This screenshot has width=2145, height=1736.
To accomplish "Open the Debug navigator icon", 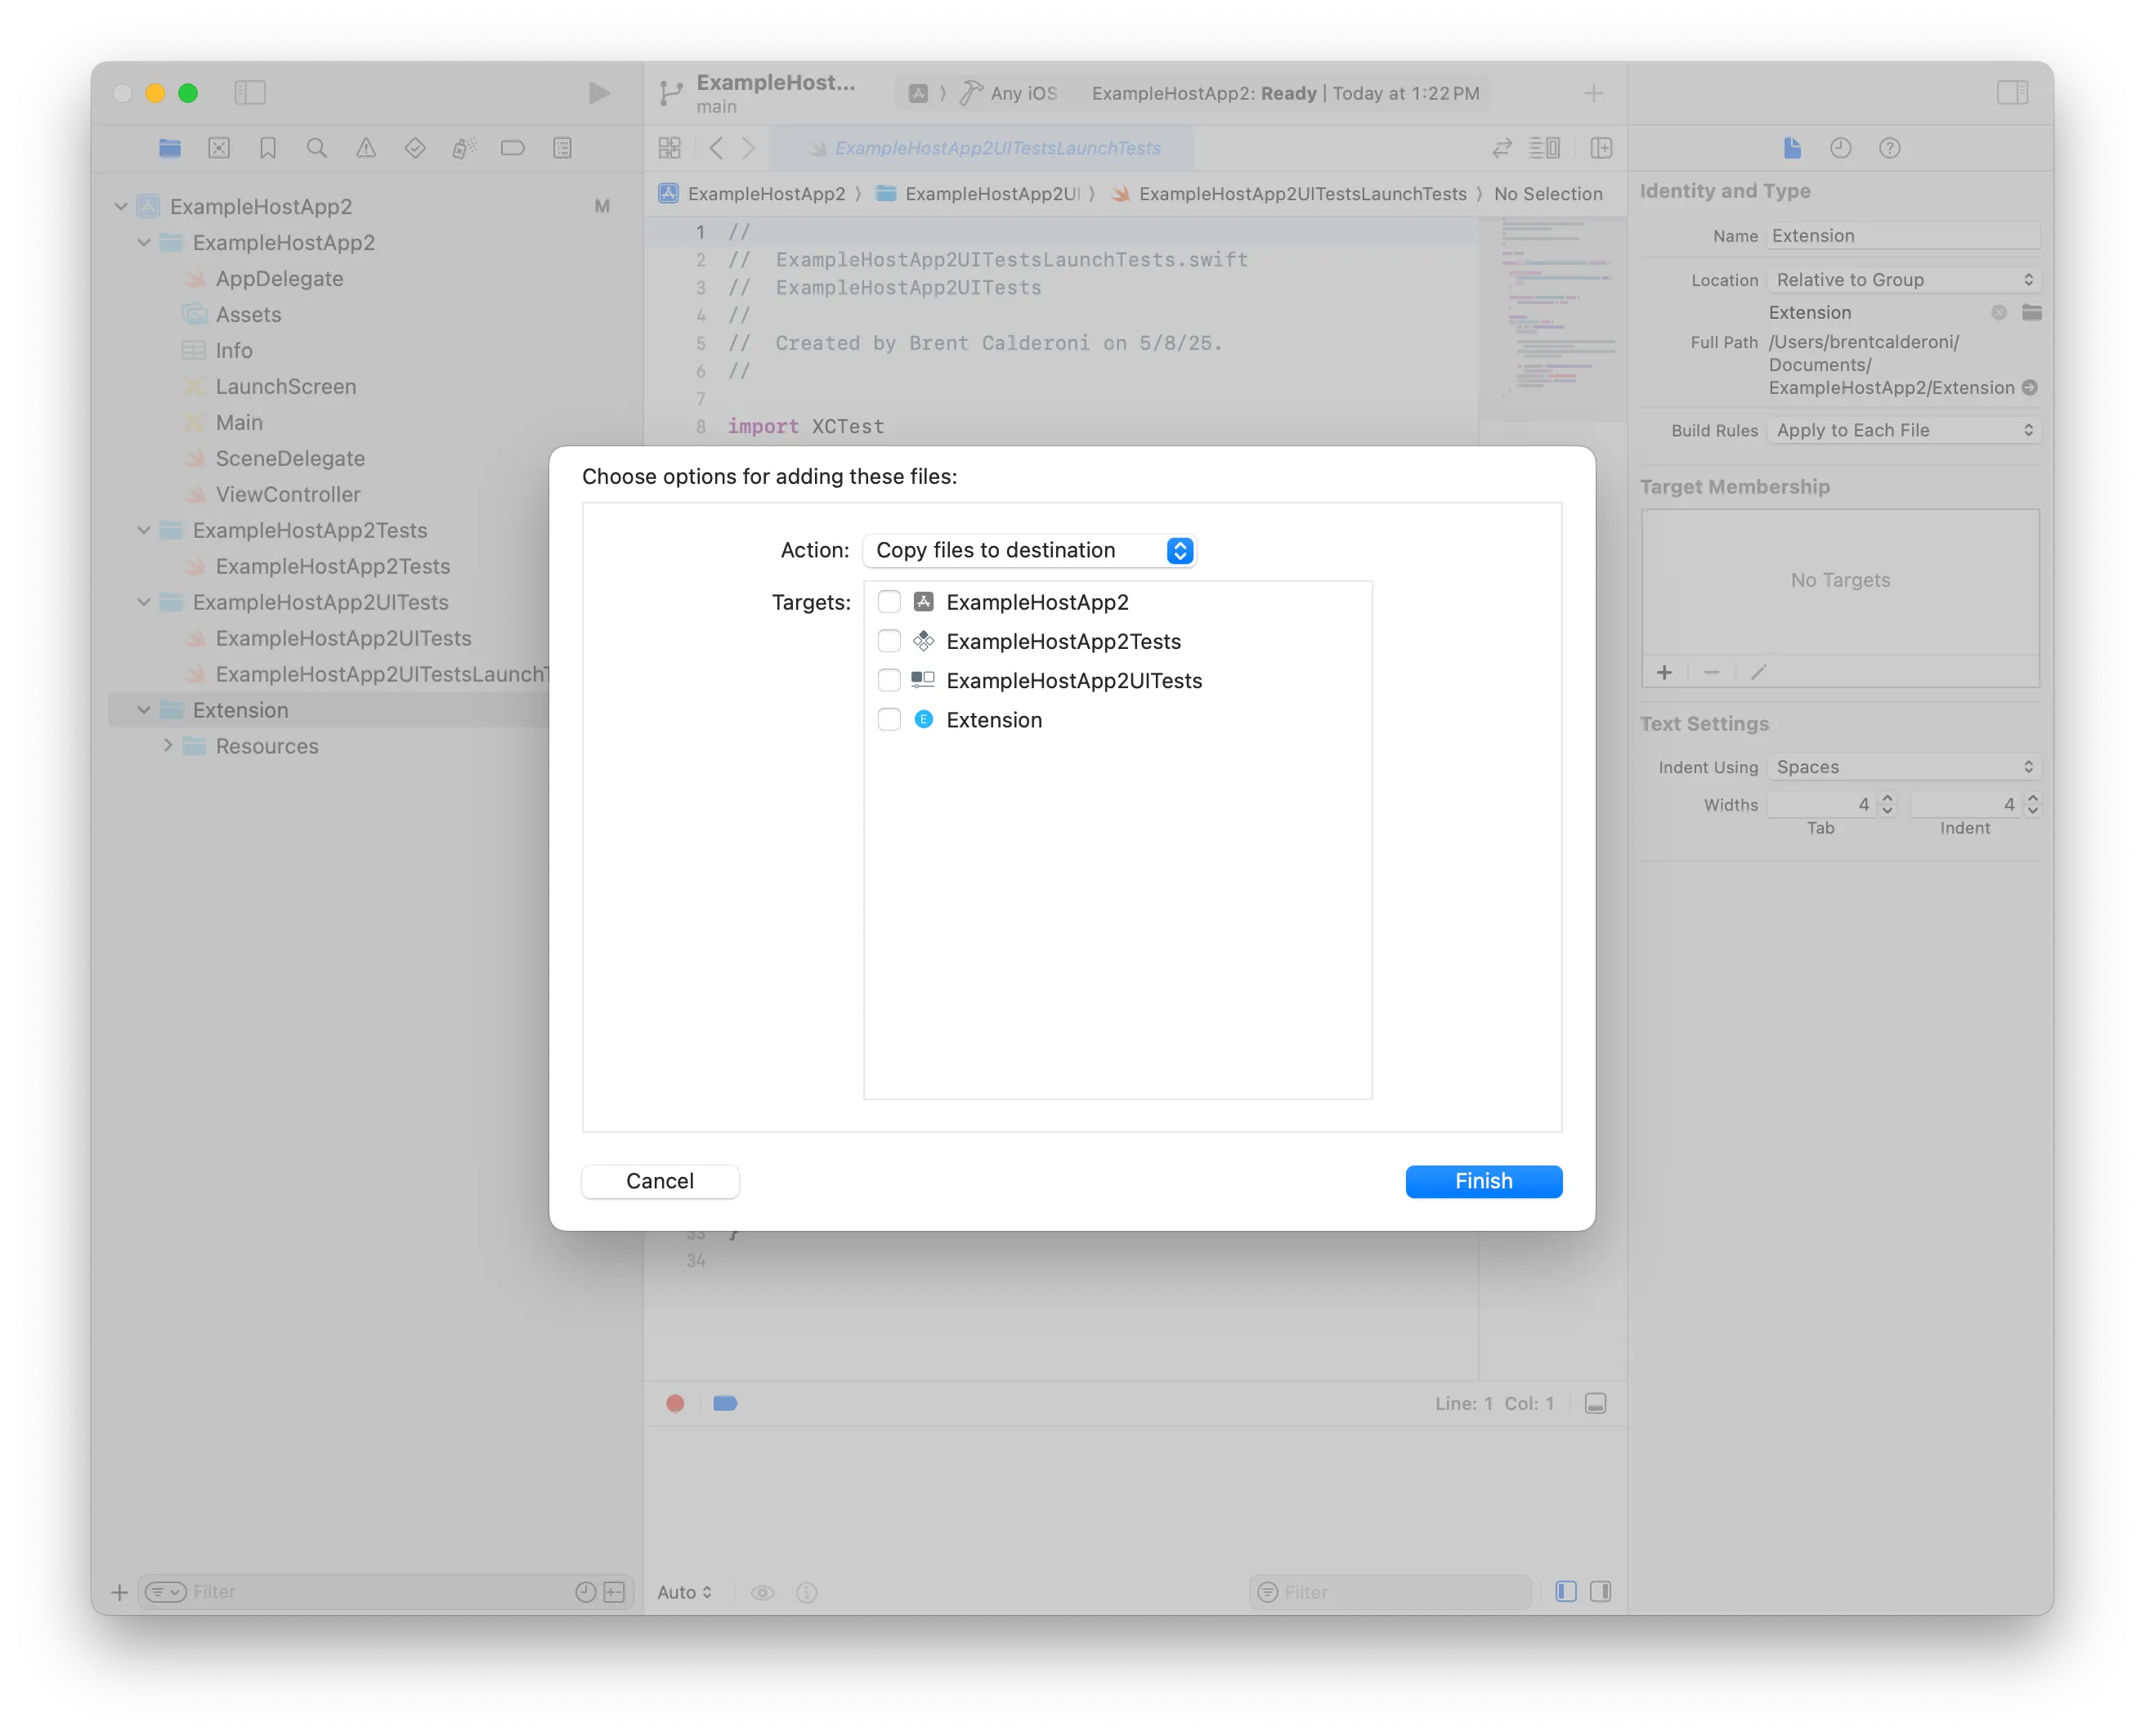I will 464,148.
